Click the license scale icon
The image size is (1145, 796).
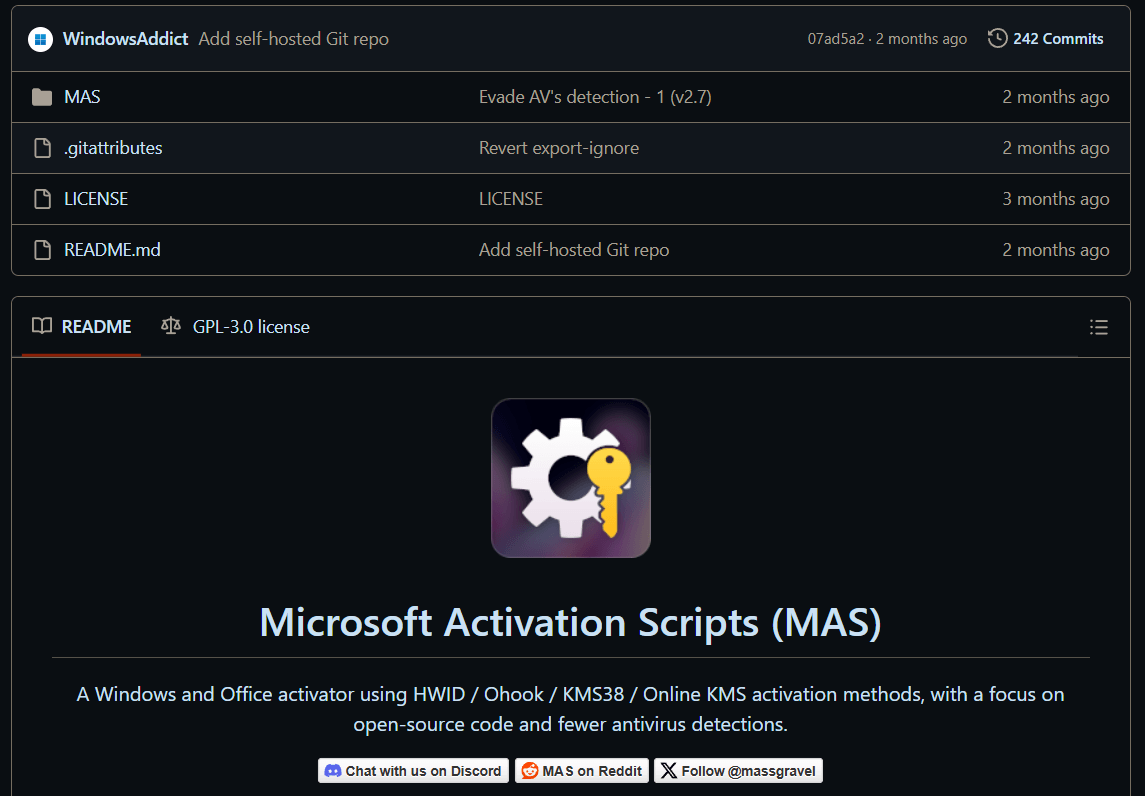point(171,326)
